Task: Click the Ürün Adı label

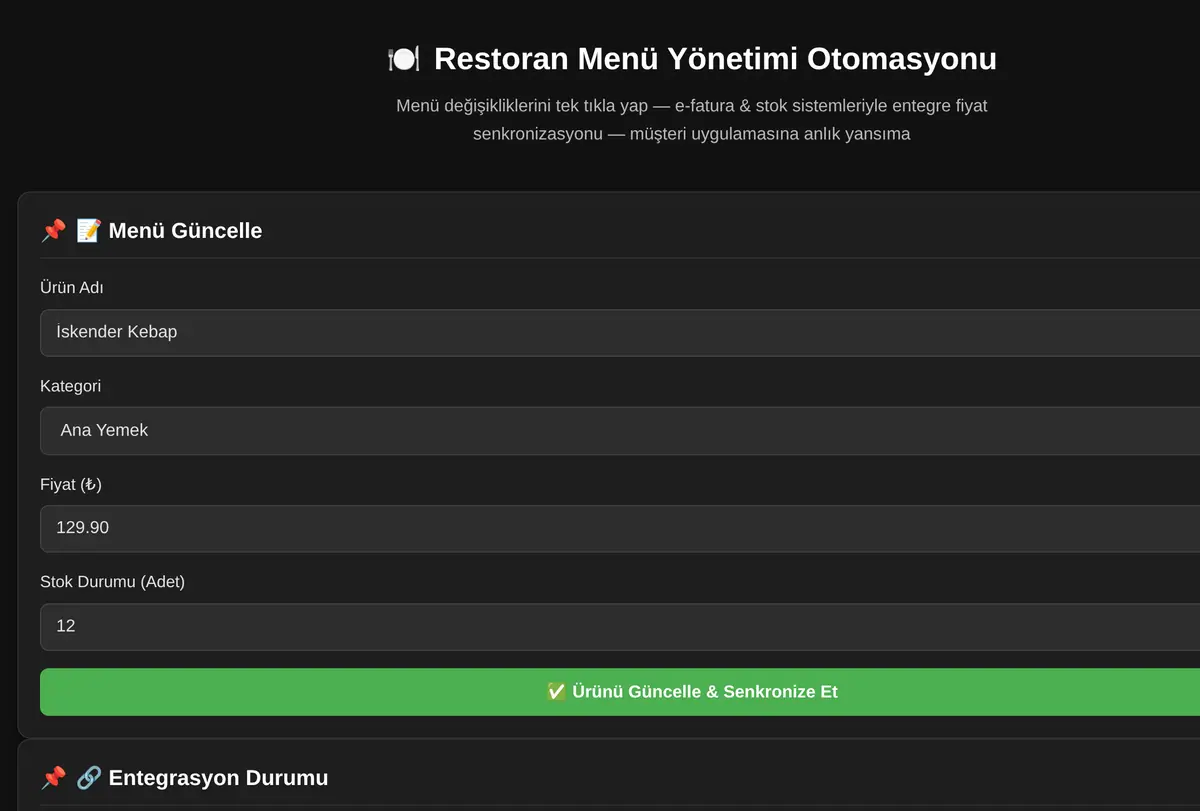Action: coord(72,288)
